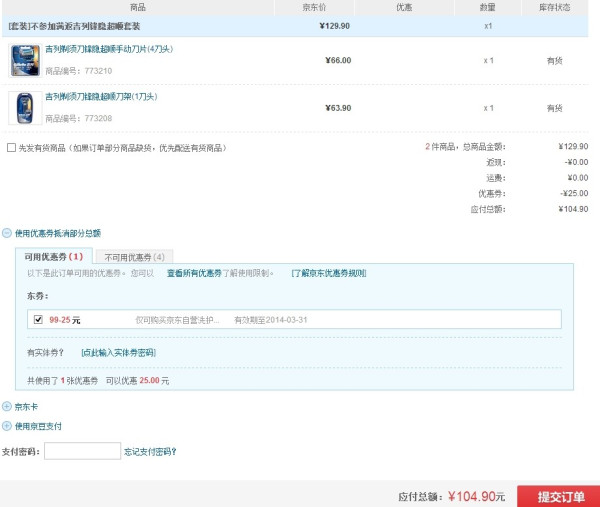The width and height of the screenshot is (600, 507).
Task: Click the 库存状态 column header
Action: [555, 7]
